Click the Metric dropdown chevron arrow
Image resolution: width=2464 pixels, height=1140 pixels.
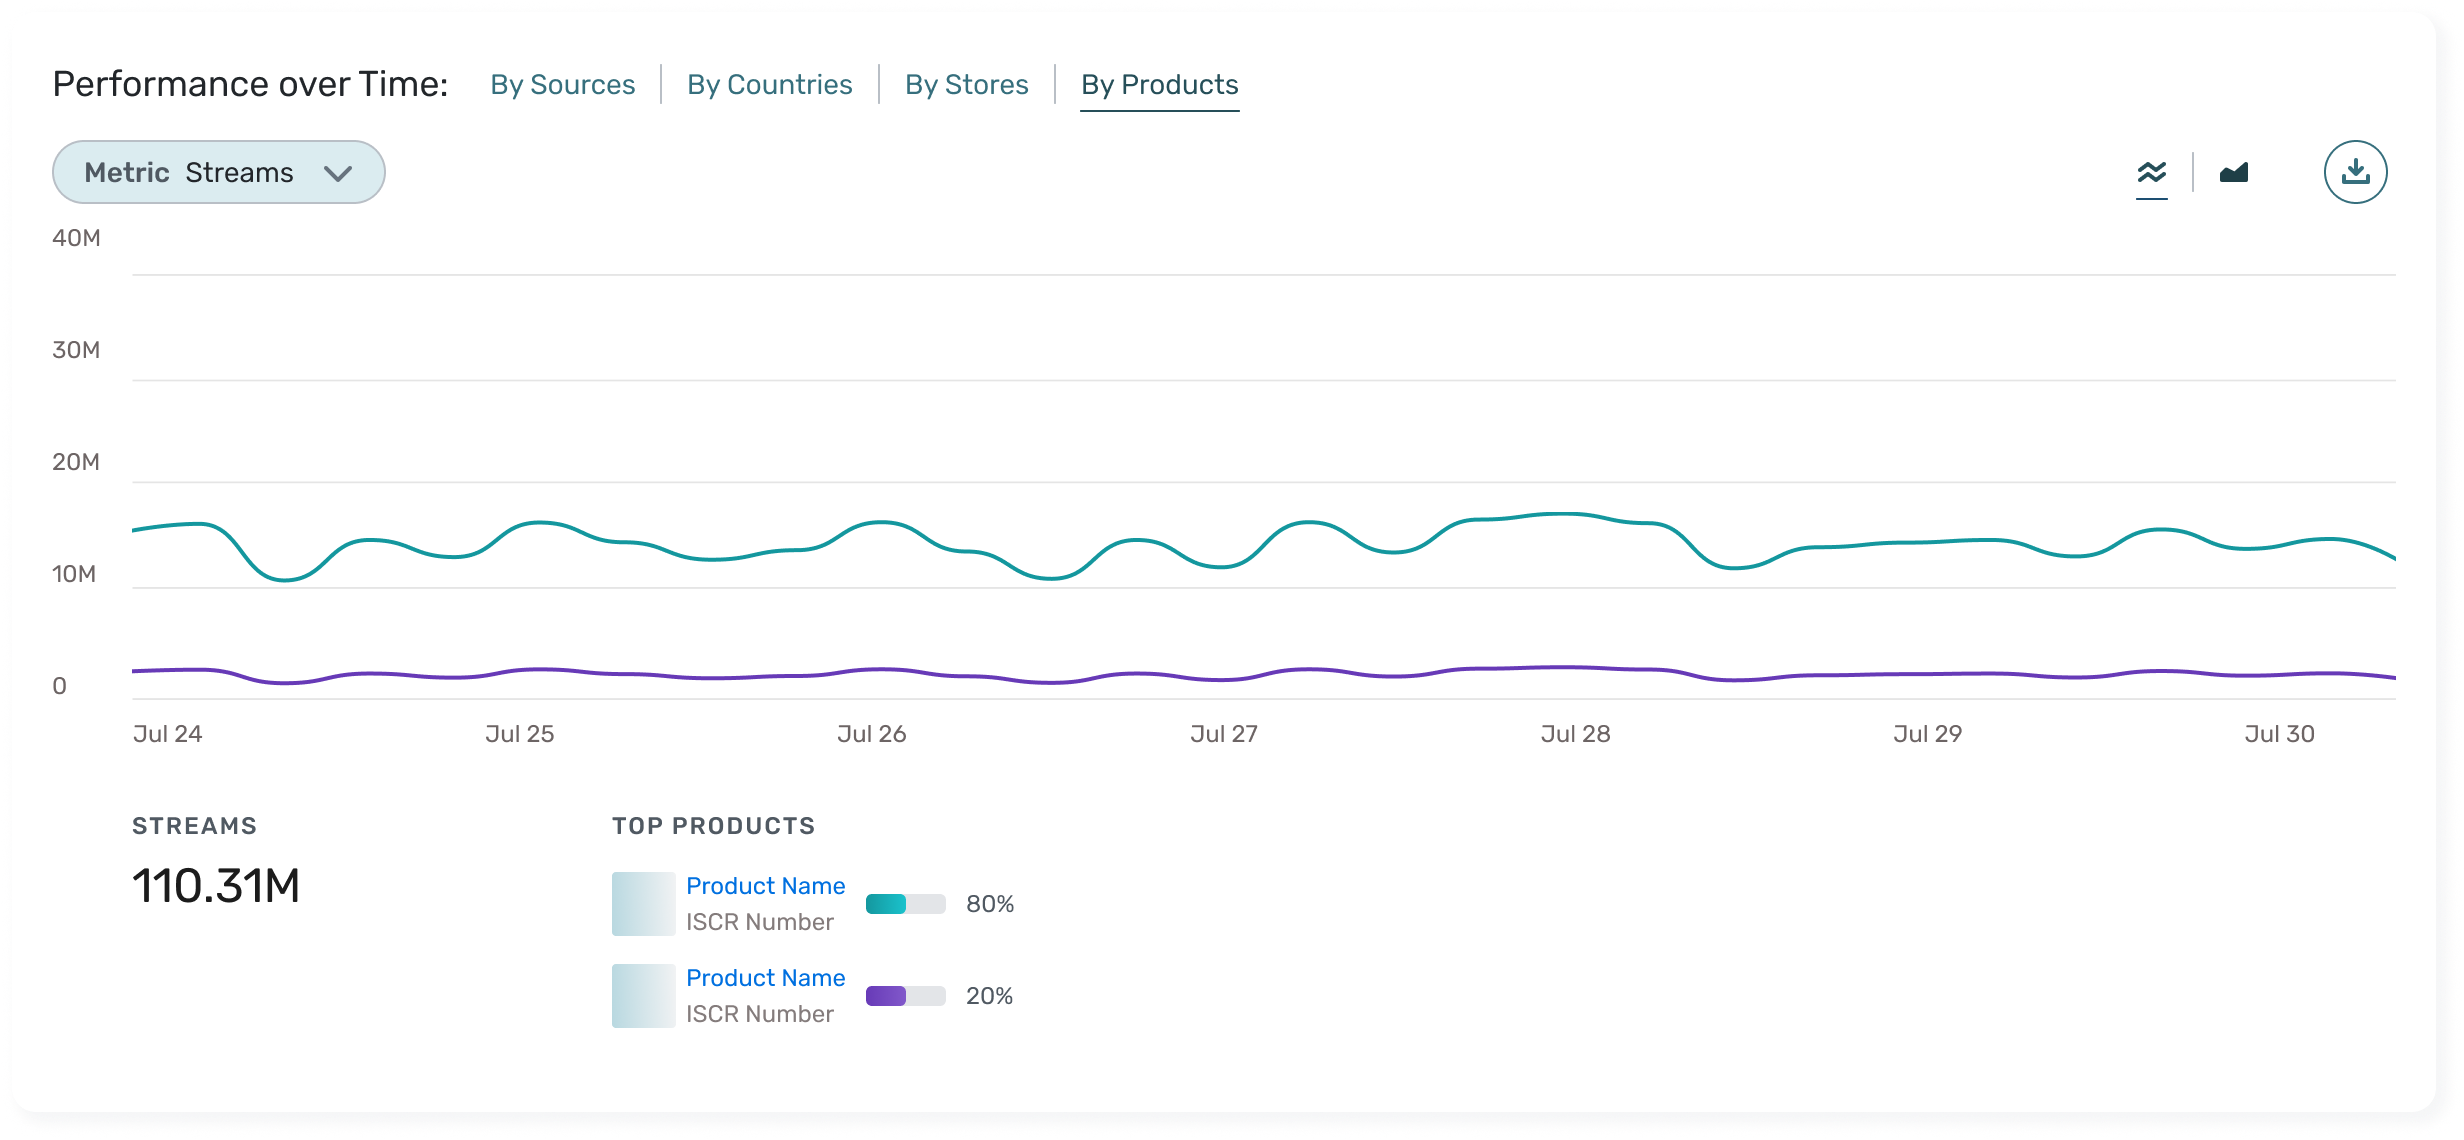point(338,173)
